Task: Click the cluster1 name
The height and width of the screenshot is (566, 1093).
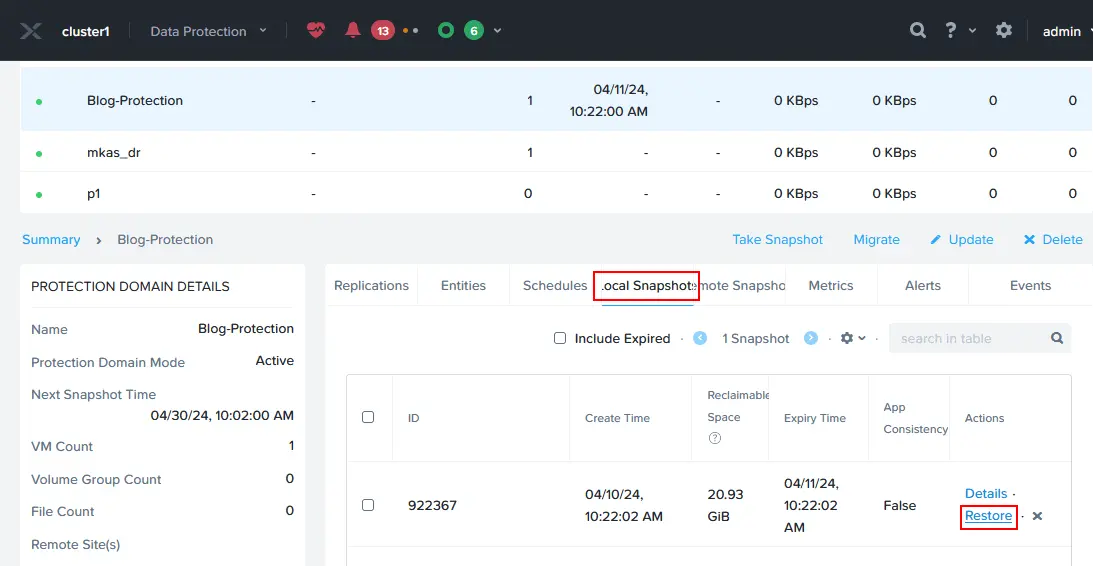Action: click(x=85, y=31)
